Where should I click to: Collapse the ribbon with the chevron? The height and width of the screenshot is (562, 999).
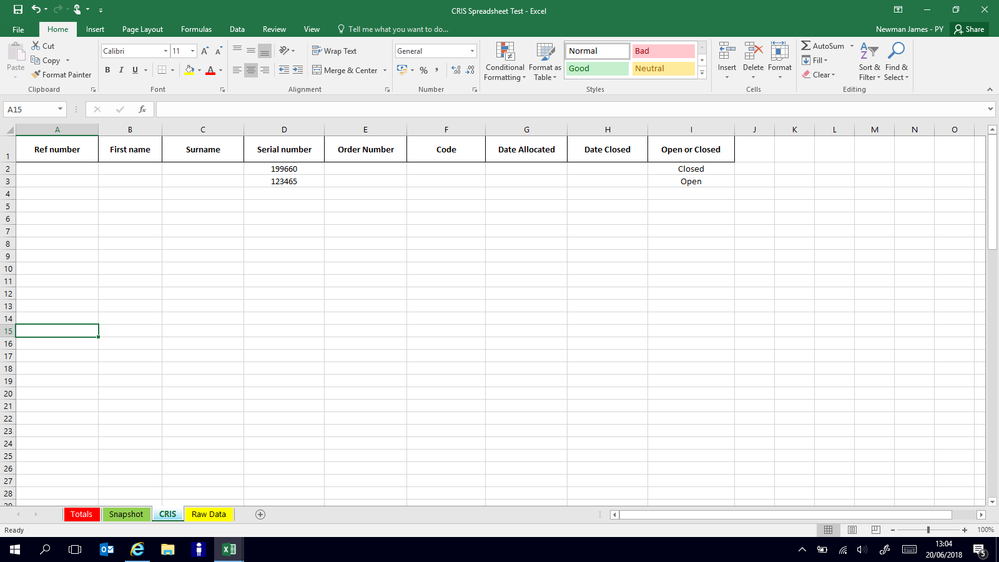[x=989, y=90]
